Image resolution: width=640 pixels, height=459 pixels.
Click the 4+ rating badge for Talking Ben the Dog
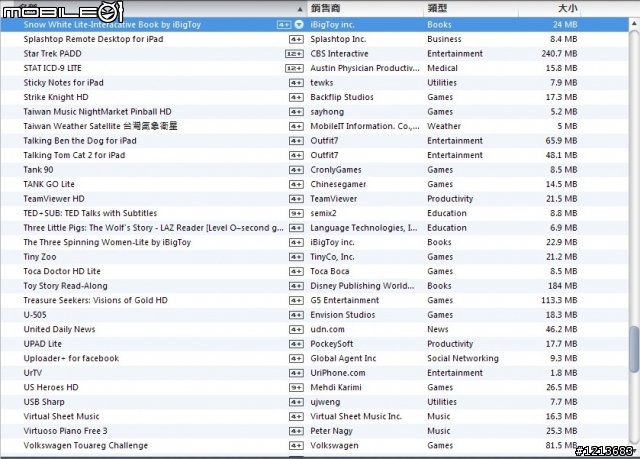[x=296, y=141]
